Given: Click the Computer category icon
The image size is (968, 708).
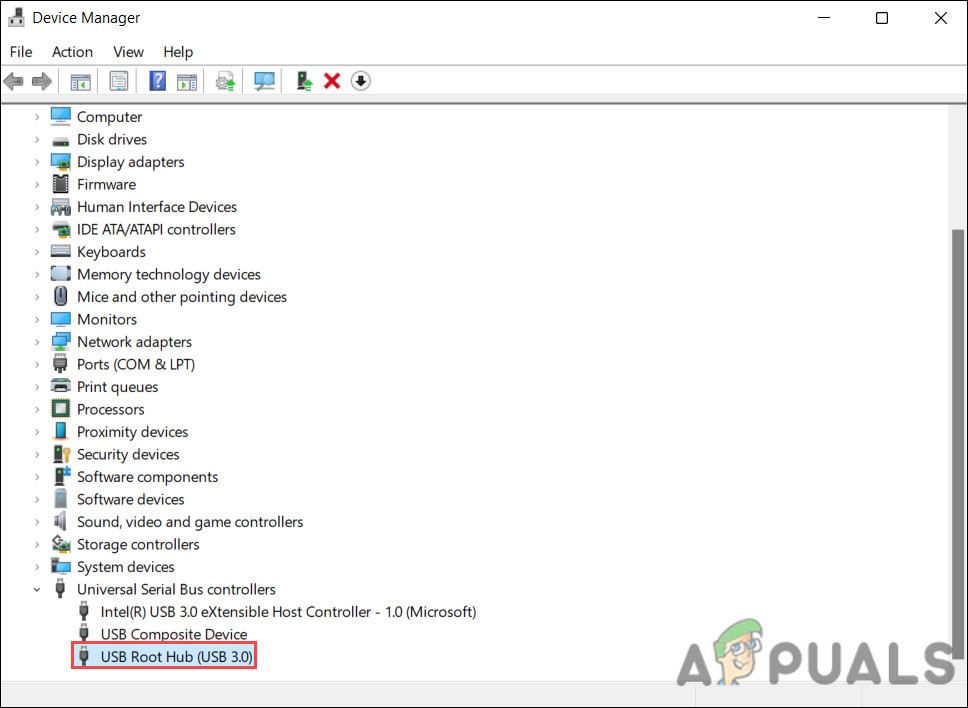Looking at the screenshot, I should (60, 116).
